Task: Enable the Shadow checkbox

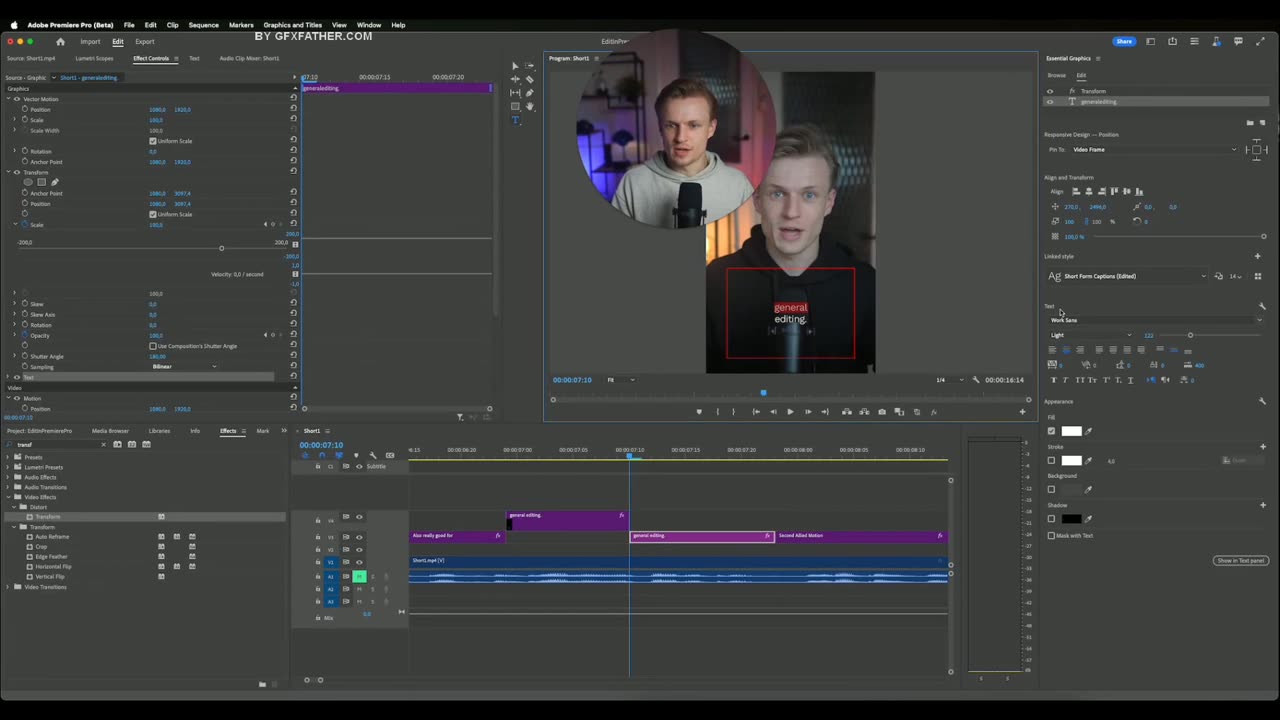Action: coord(1051,519)
